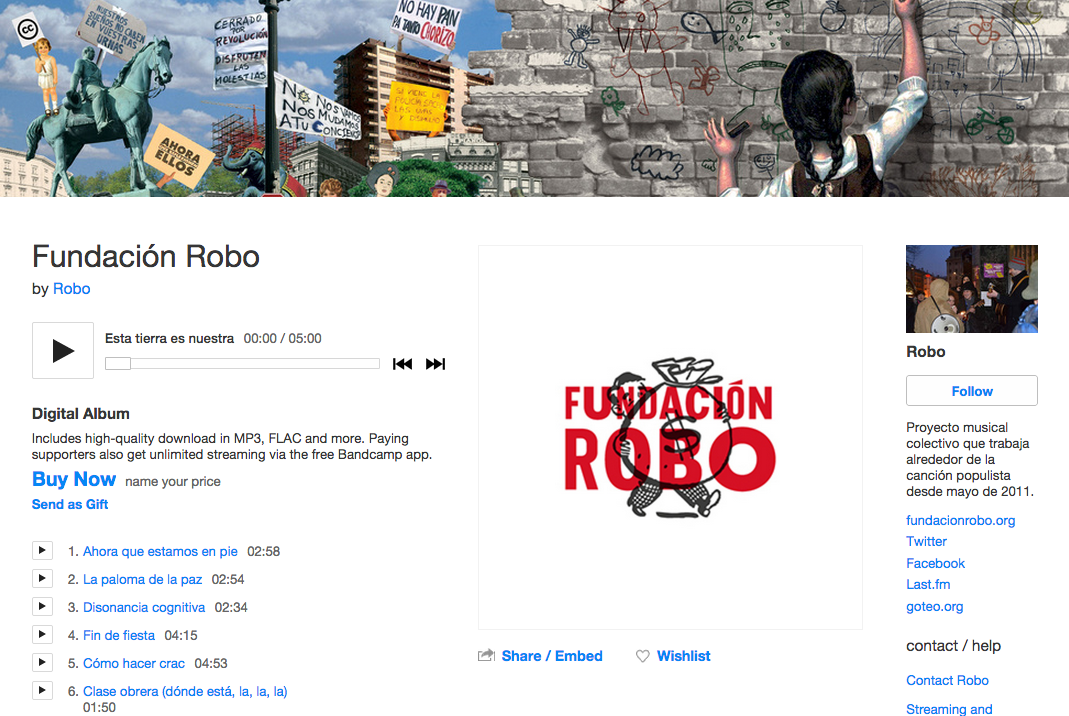The image size is (1069, 716).
Task: Play the main track with the large play button
Action: (63, 350)
